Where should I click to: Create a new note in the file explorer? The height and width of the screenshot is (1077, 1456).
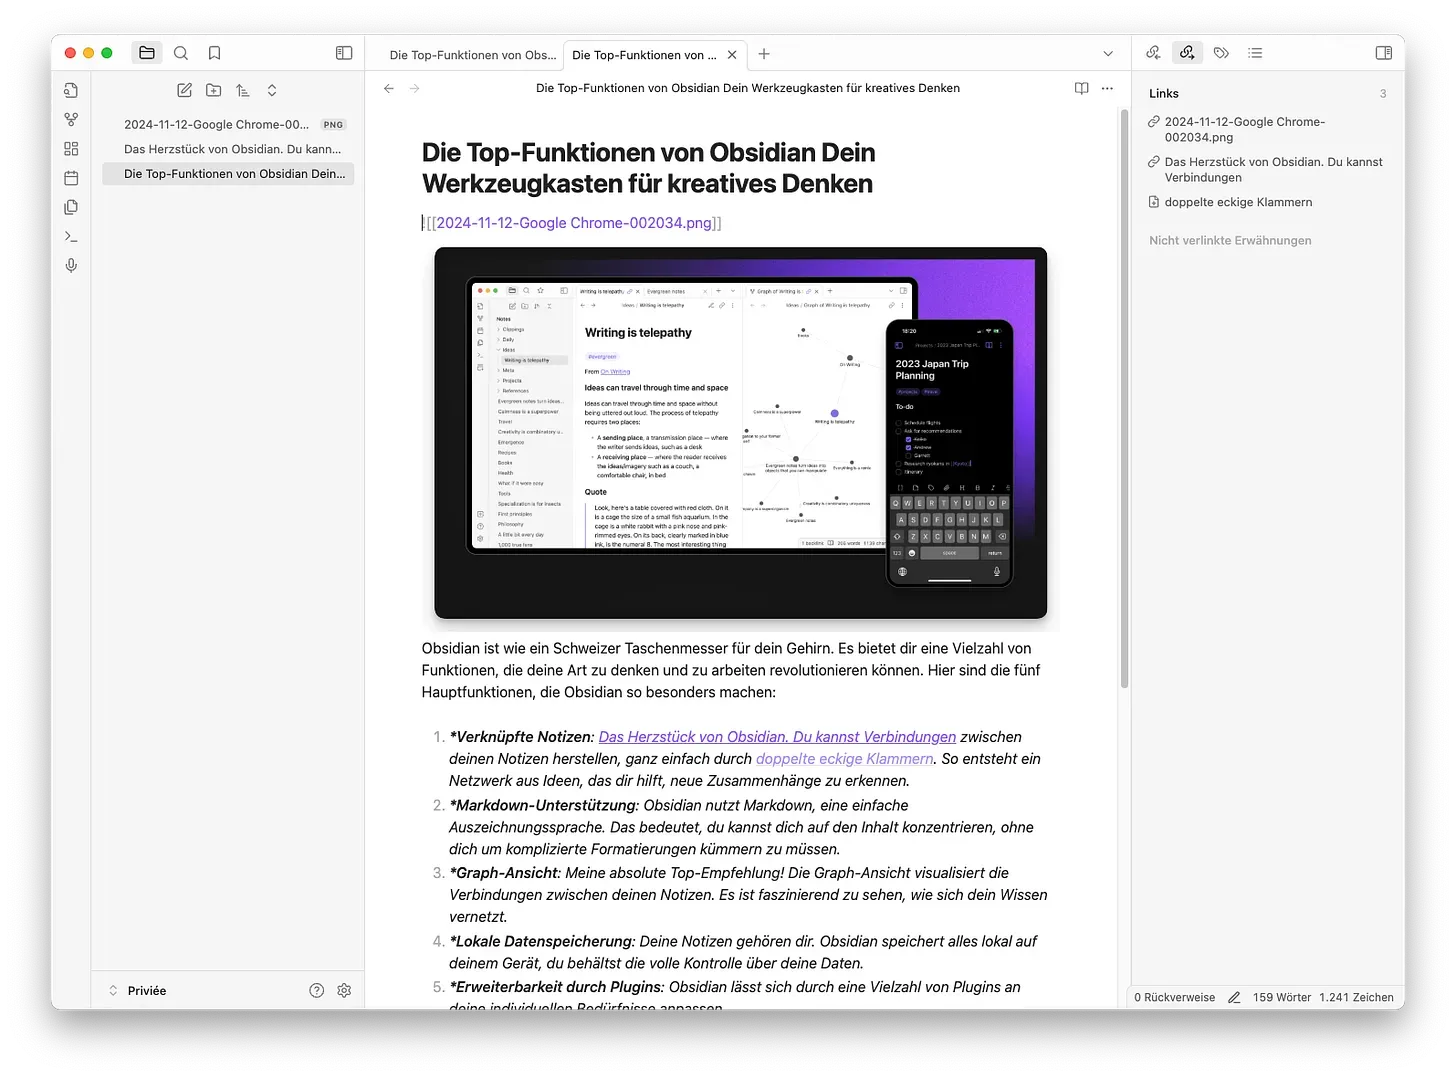tap(184, 90)
